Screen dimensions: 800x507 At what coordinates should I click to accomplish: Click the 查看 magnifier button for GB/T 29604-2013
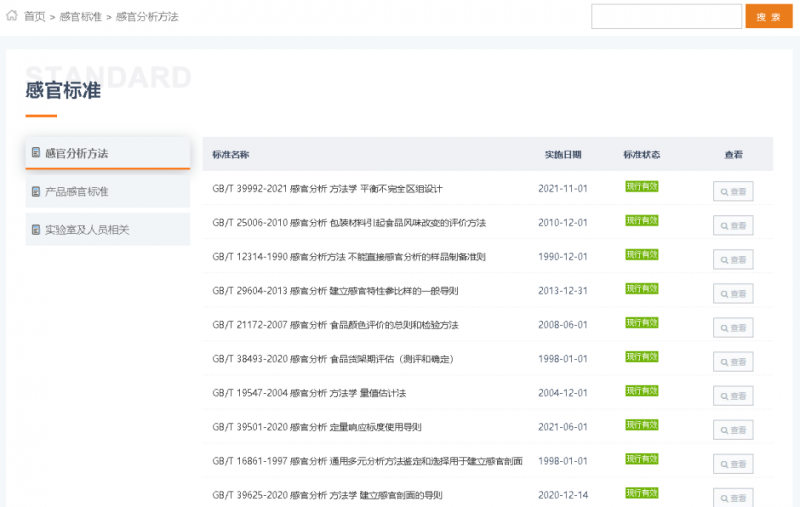733,293
